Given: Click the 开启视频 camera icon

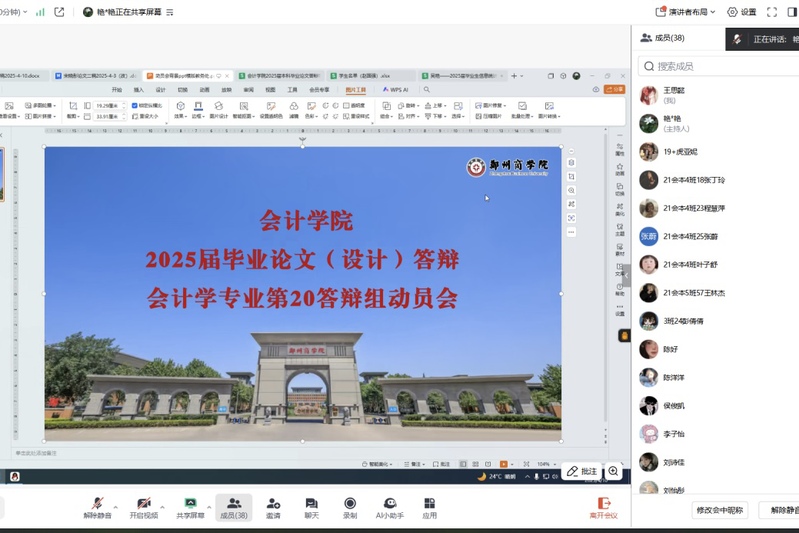Looking at the screenshot, I should click(144, 503).
